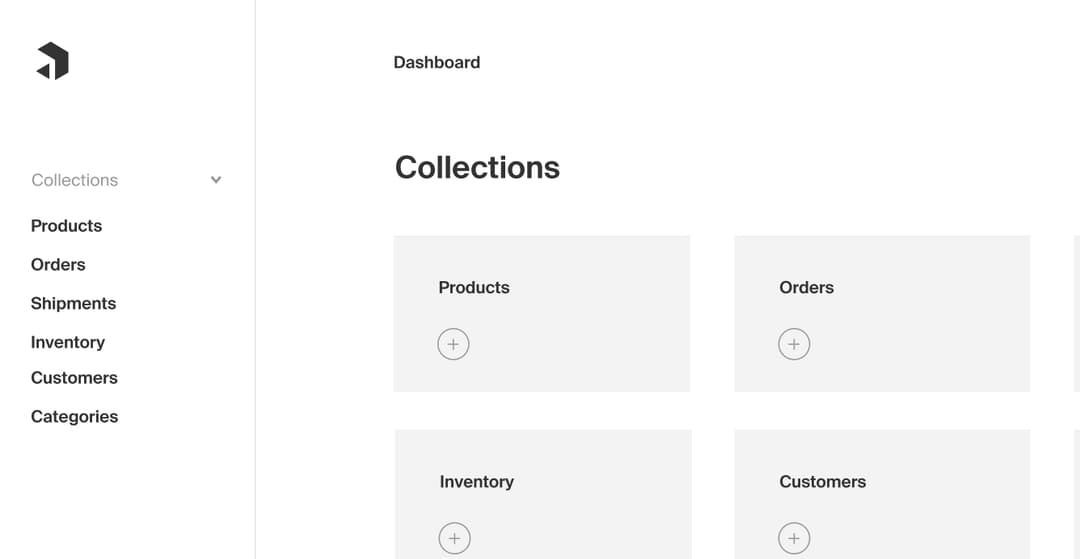Go to Shipments in sidebar

point(74,304)
